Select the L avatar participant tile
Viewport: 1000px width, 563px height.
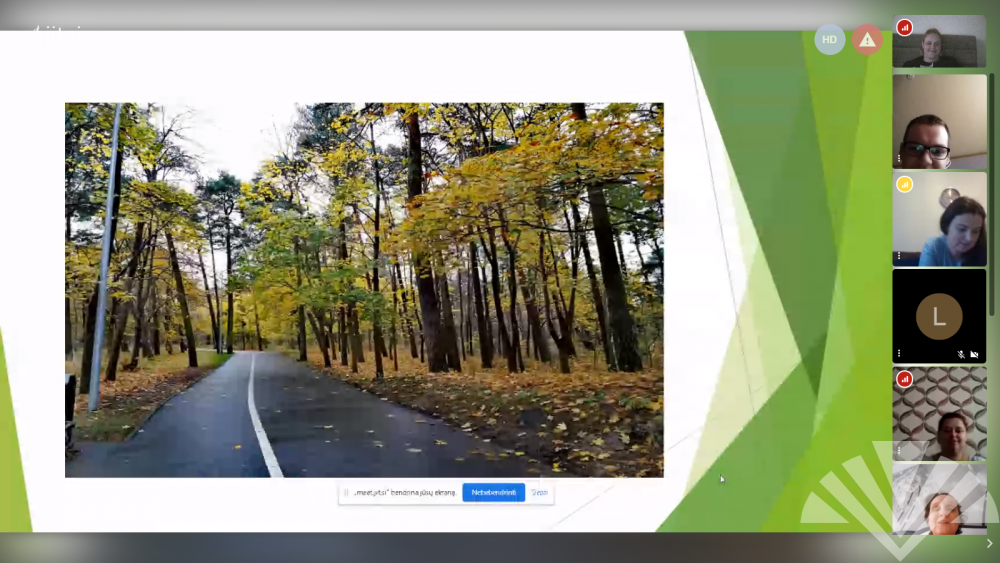coord(939,316)
